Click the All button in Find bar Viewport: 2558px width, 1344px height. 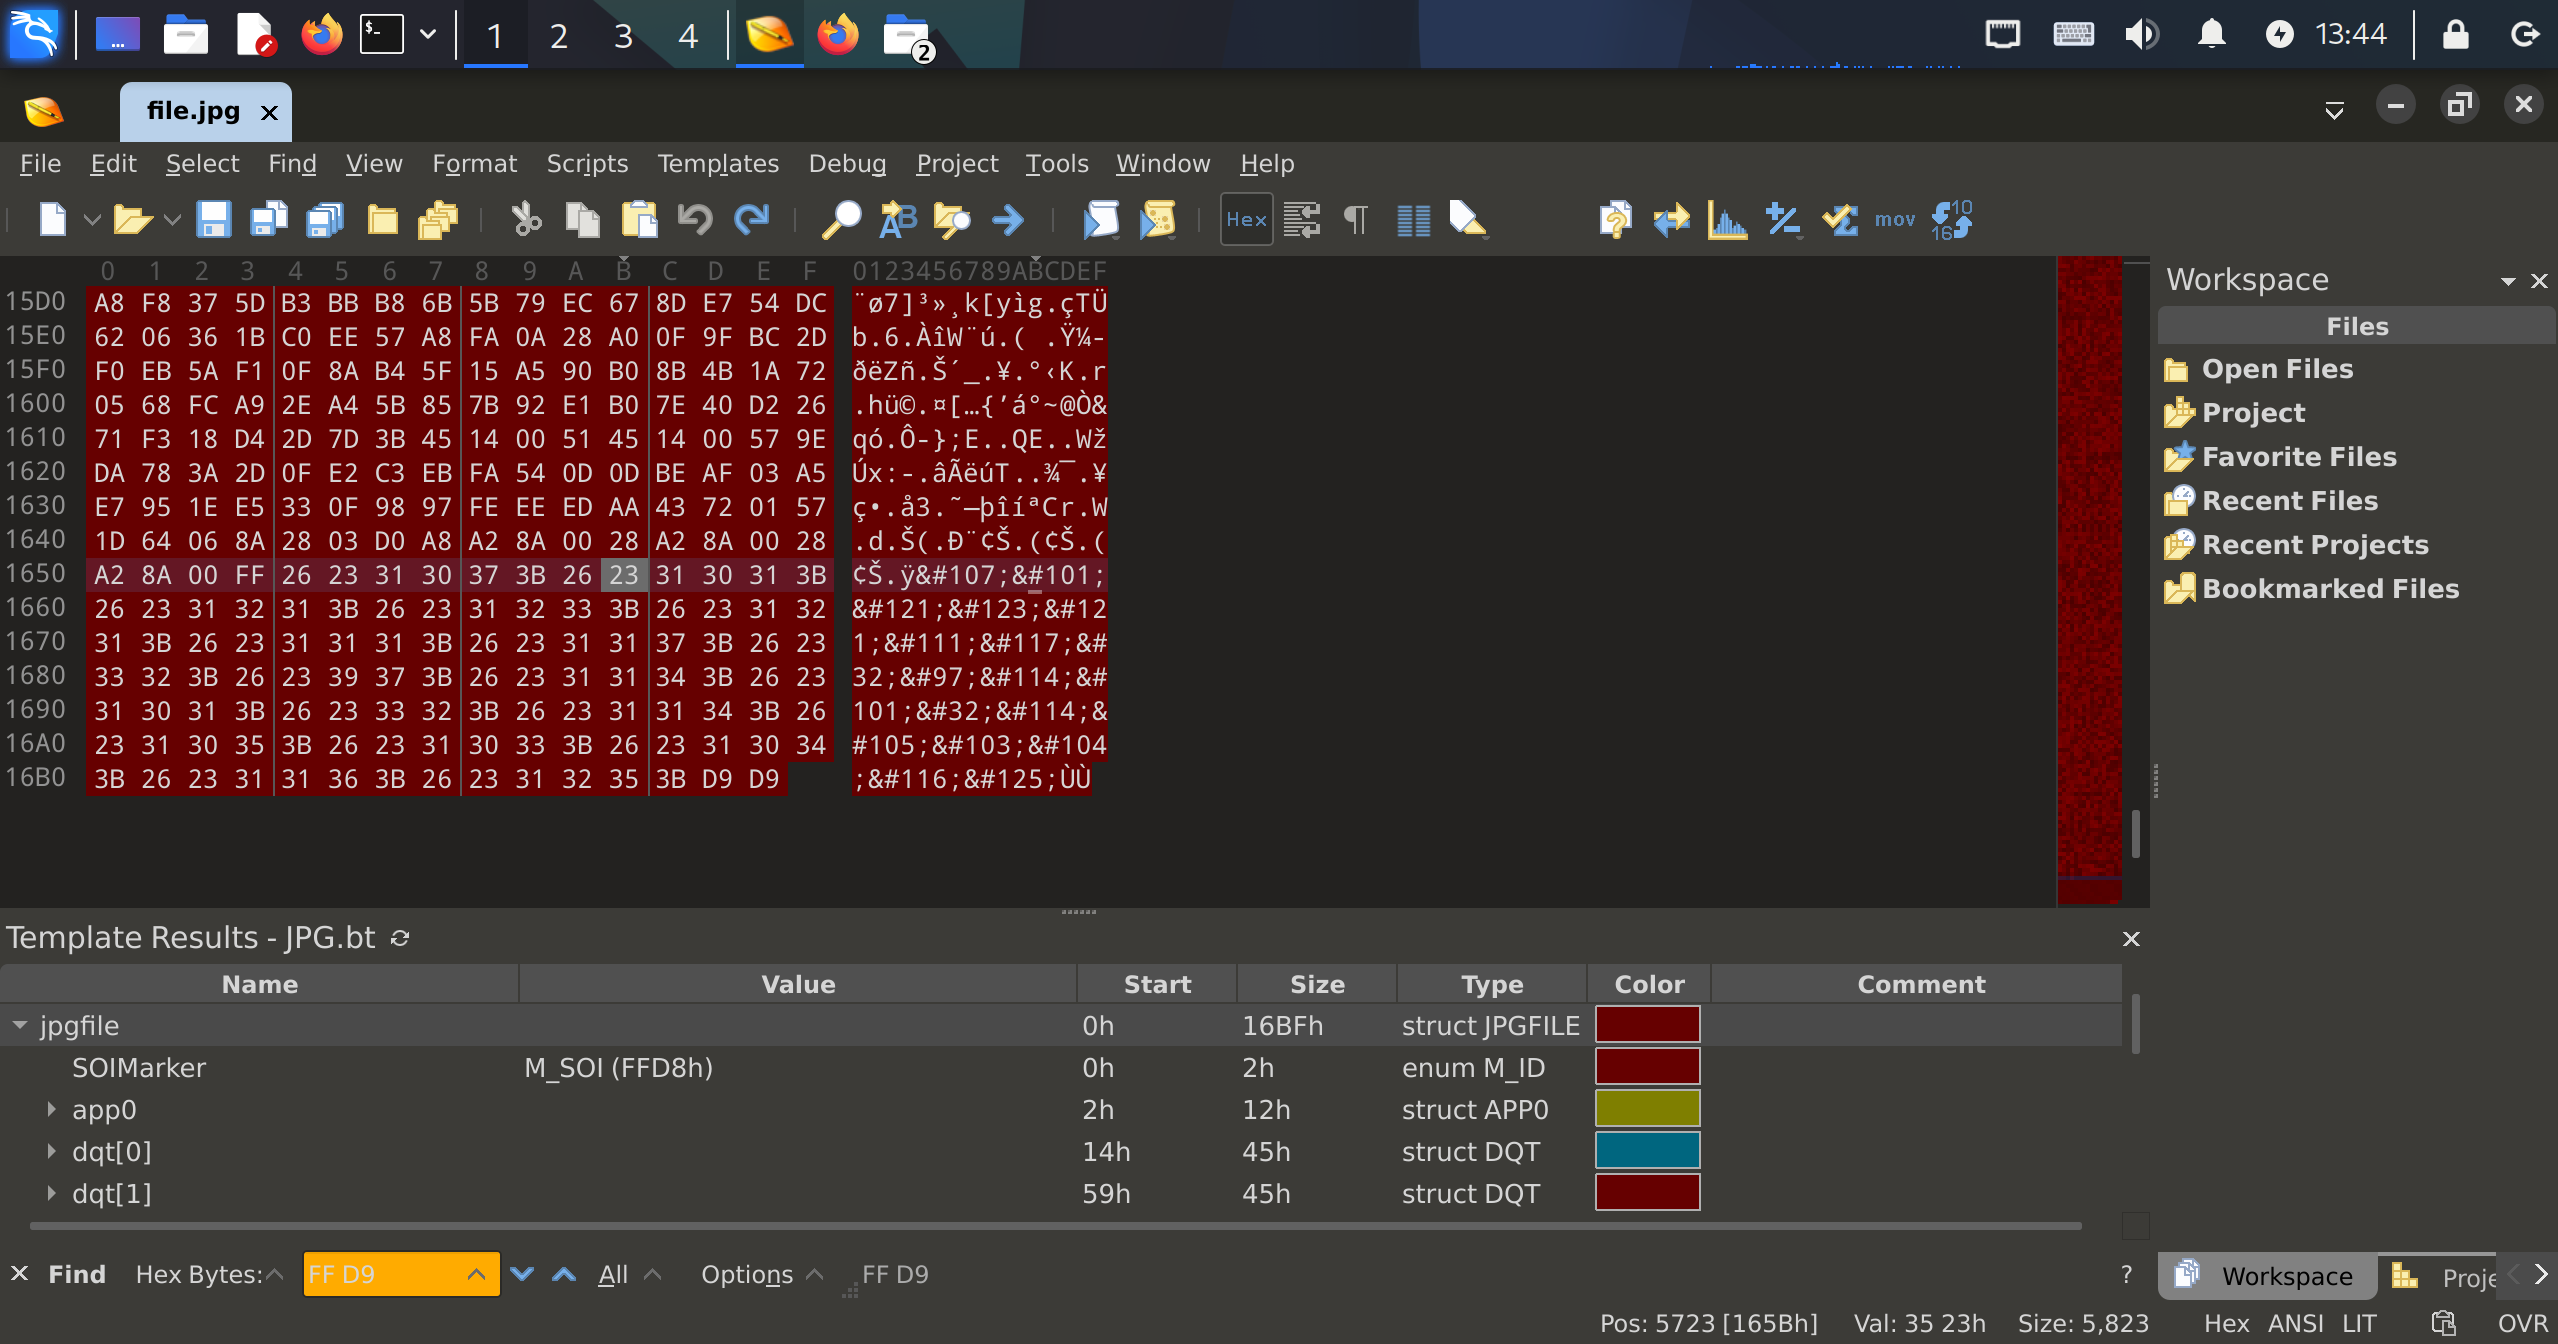(x=613, y=1274)
